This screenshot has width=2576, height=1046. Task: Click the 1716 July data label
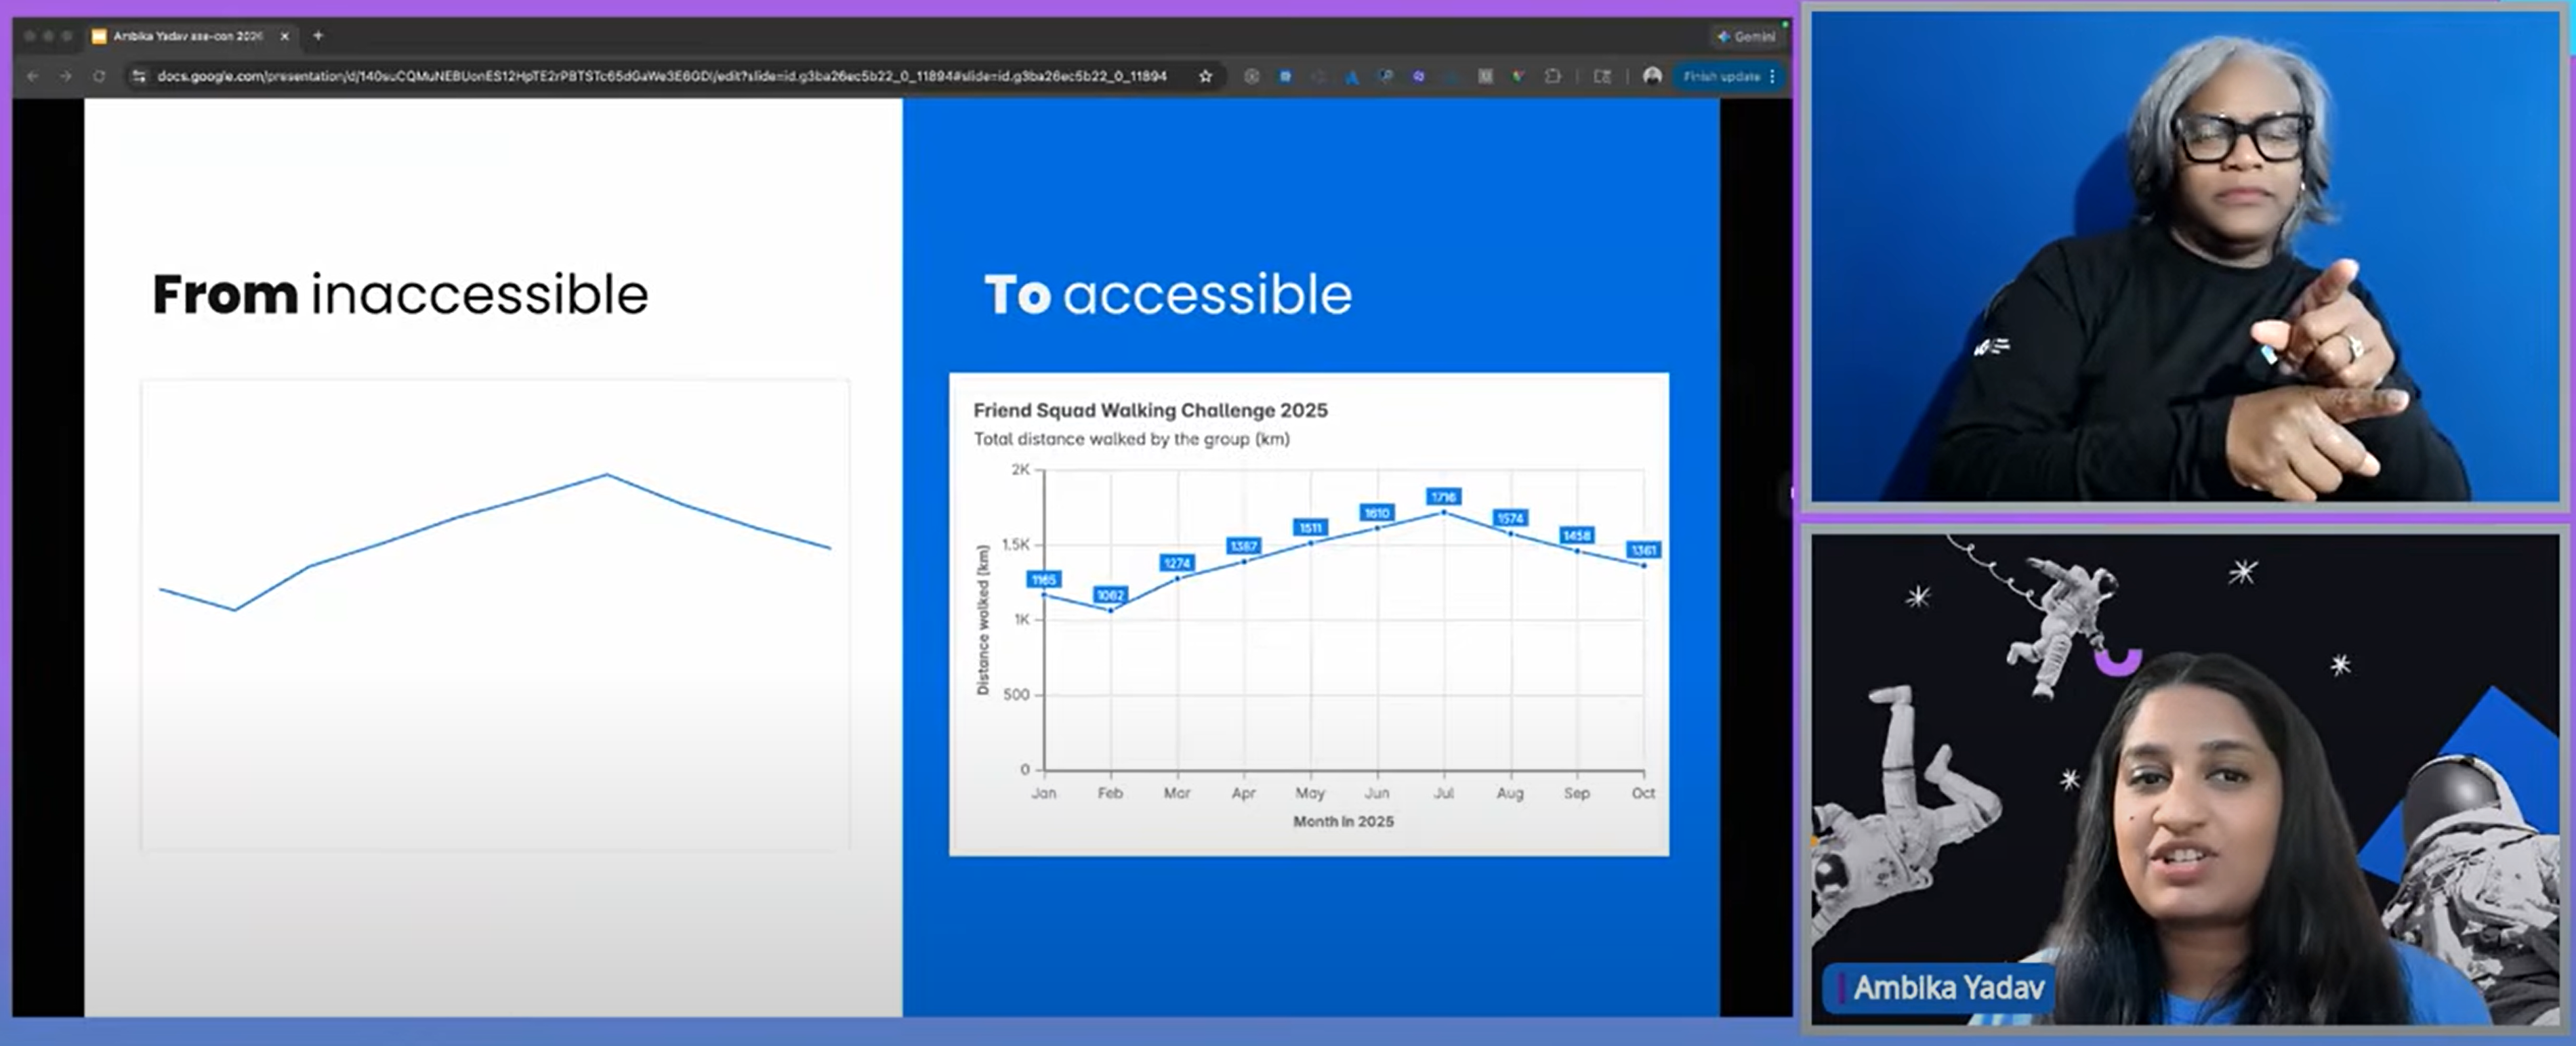pos(1443,497)
